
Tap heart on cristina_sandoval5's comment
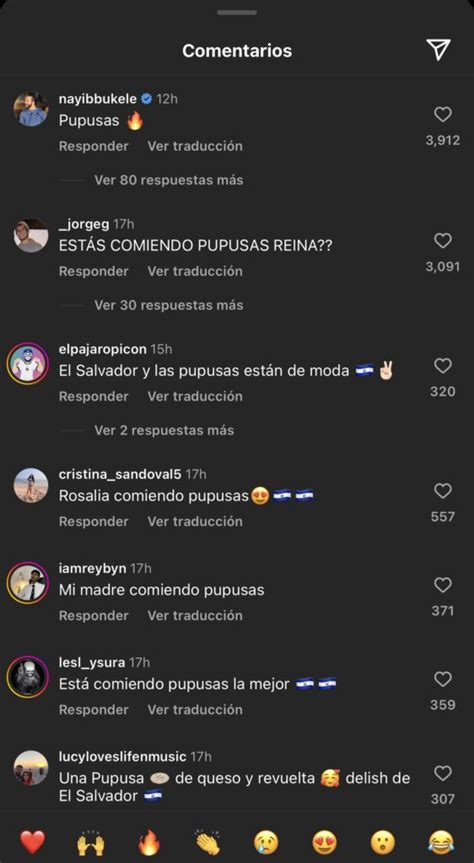(443, 490)
